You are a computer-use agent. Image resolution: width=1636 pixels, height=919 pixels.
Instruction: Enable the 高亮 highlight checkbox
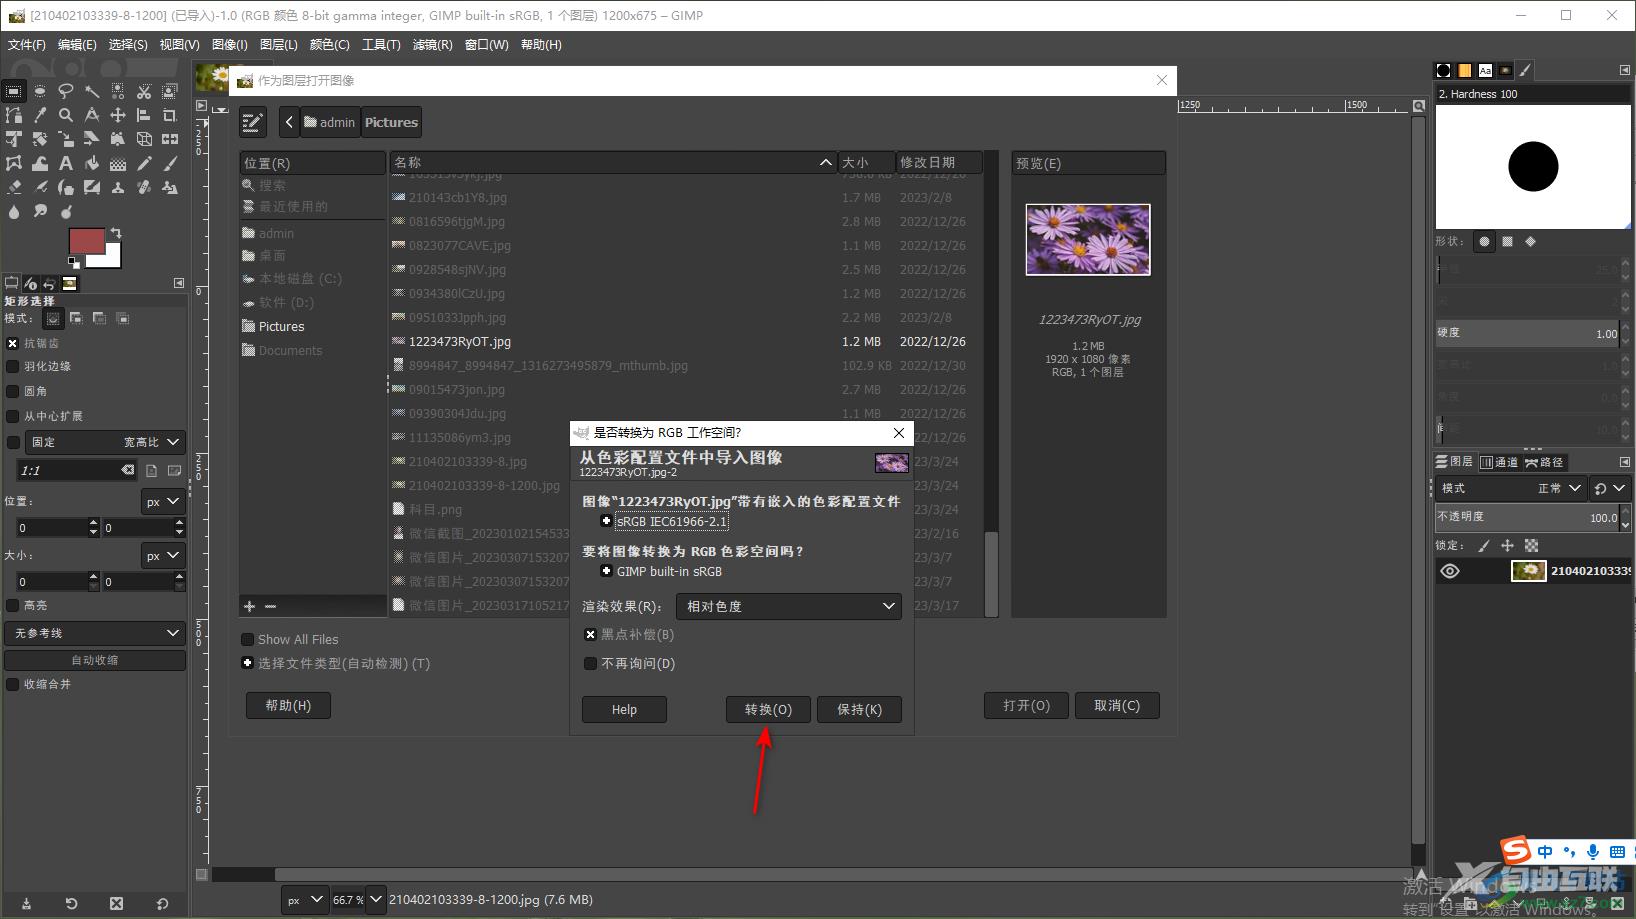click(13, 605)
